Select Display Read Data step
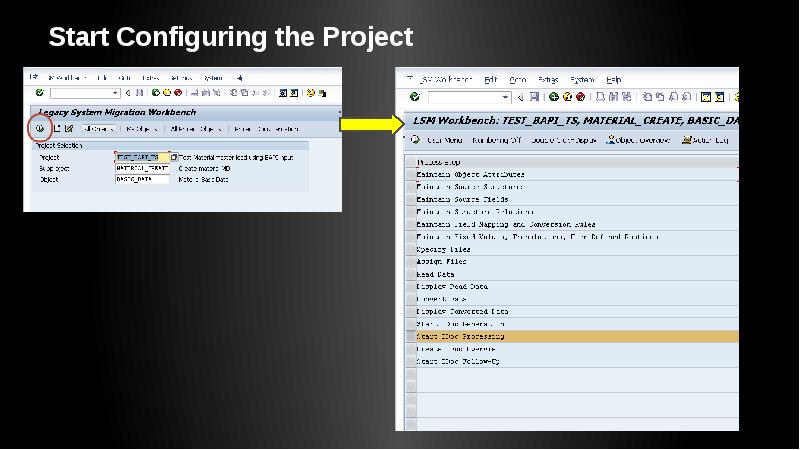Viewport: 800px width, 450px height. coord(577,287)
